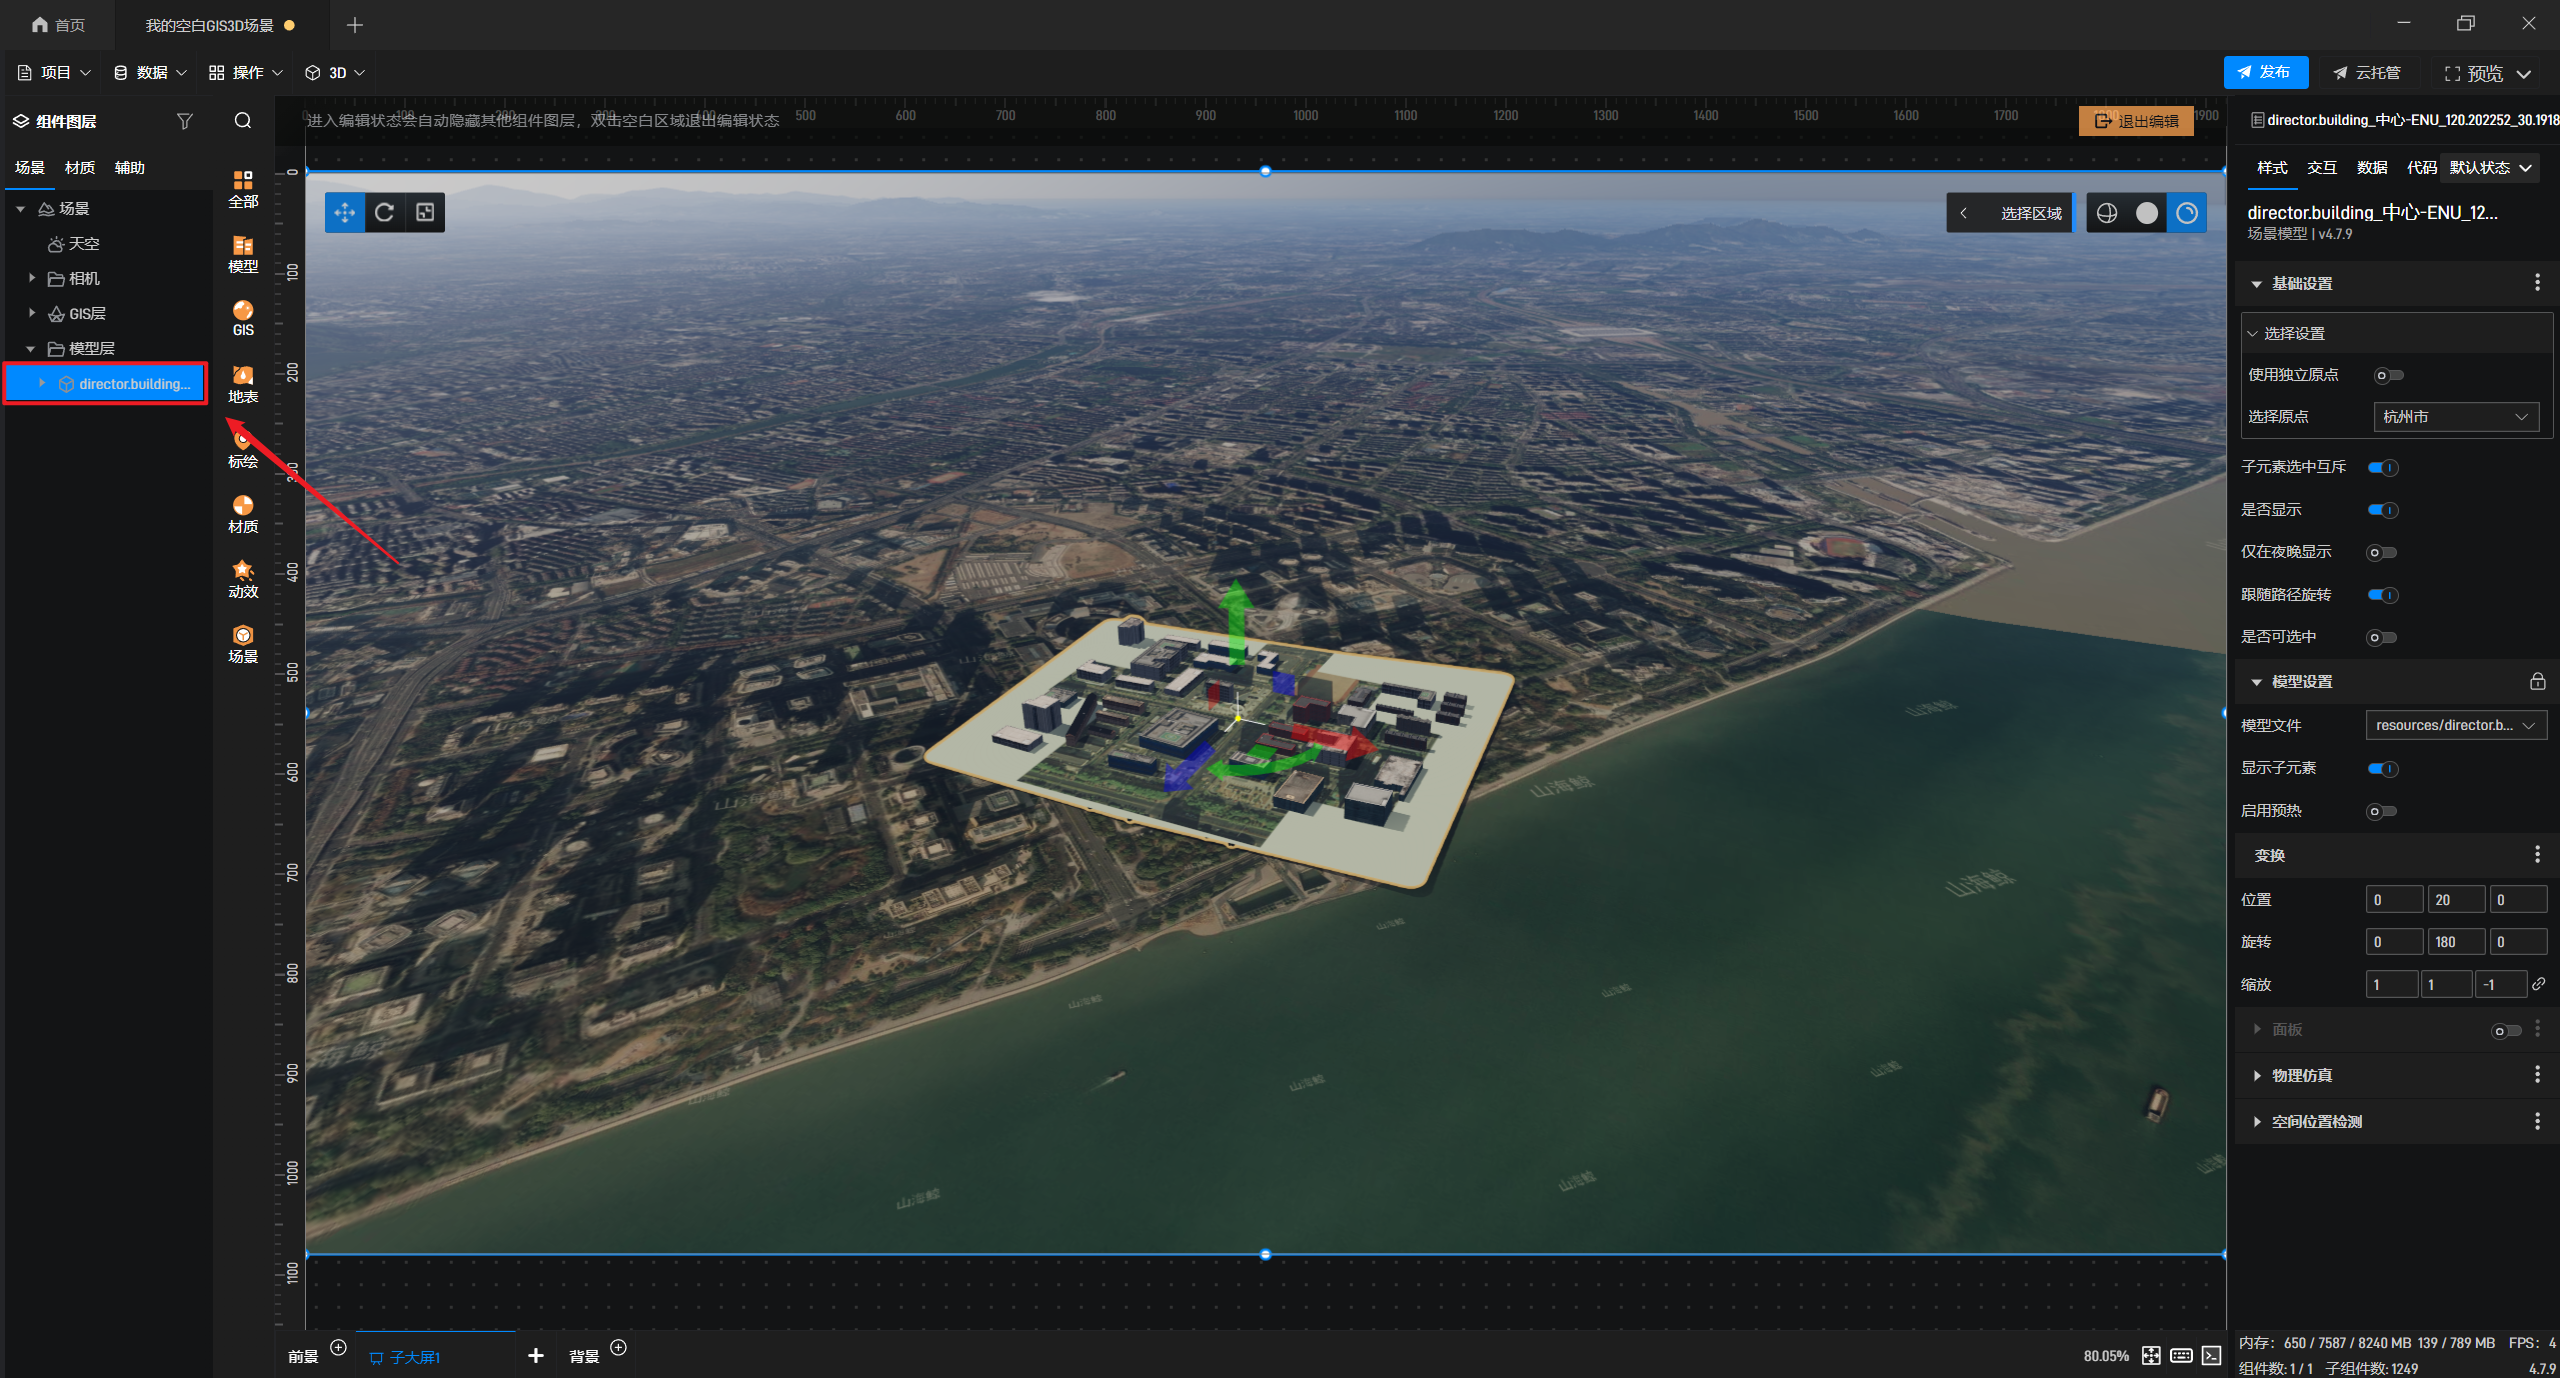Click the 退出编辑 button
The width and height of the screenshot is (2560, 1378).
coord(2136,121)
